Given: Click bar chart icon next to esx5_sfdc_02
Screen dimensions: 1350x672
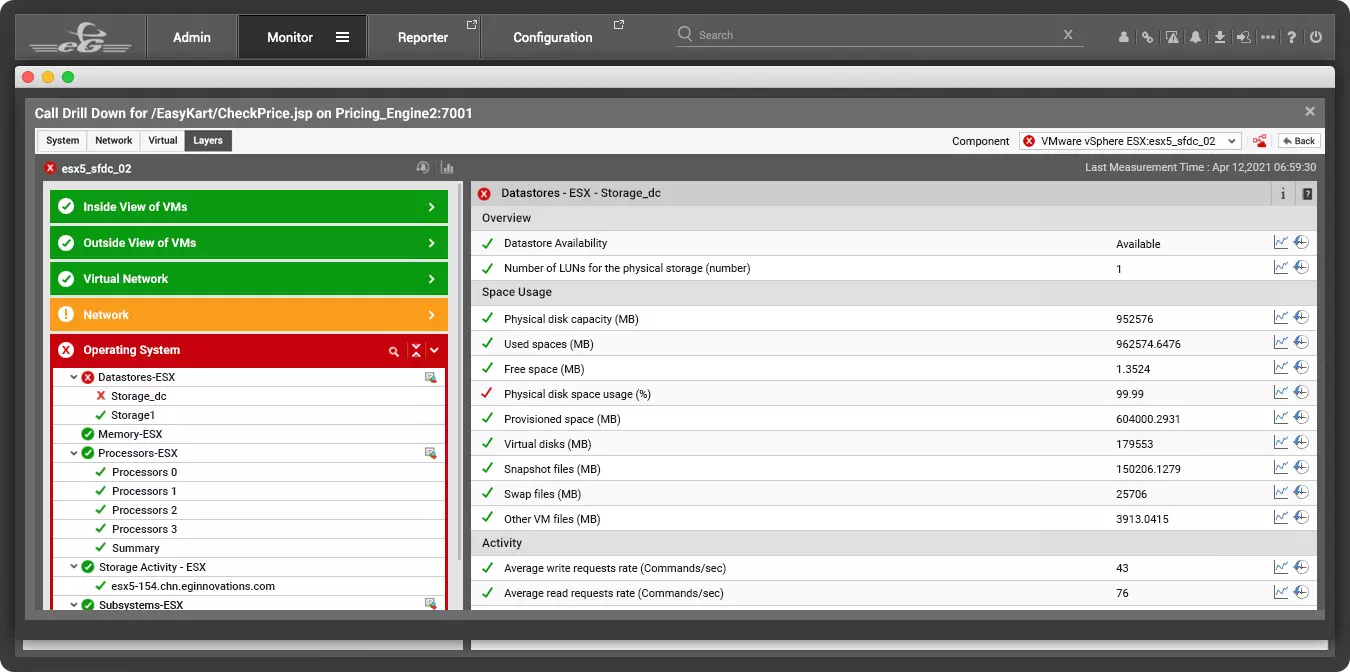Looking at the screenshot, I should tap(447, 168).
